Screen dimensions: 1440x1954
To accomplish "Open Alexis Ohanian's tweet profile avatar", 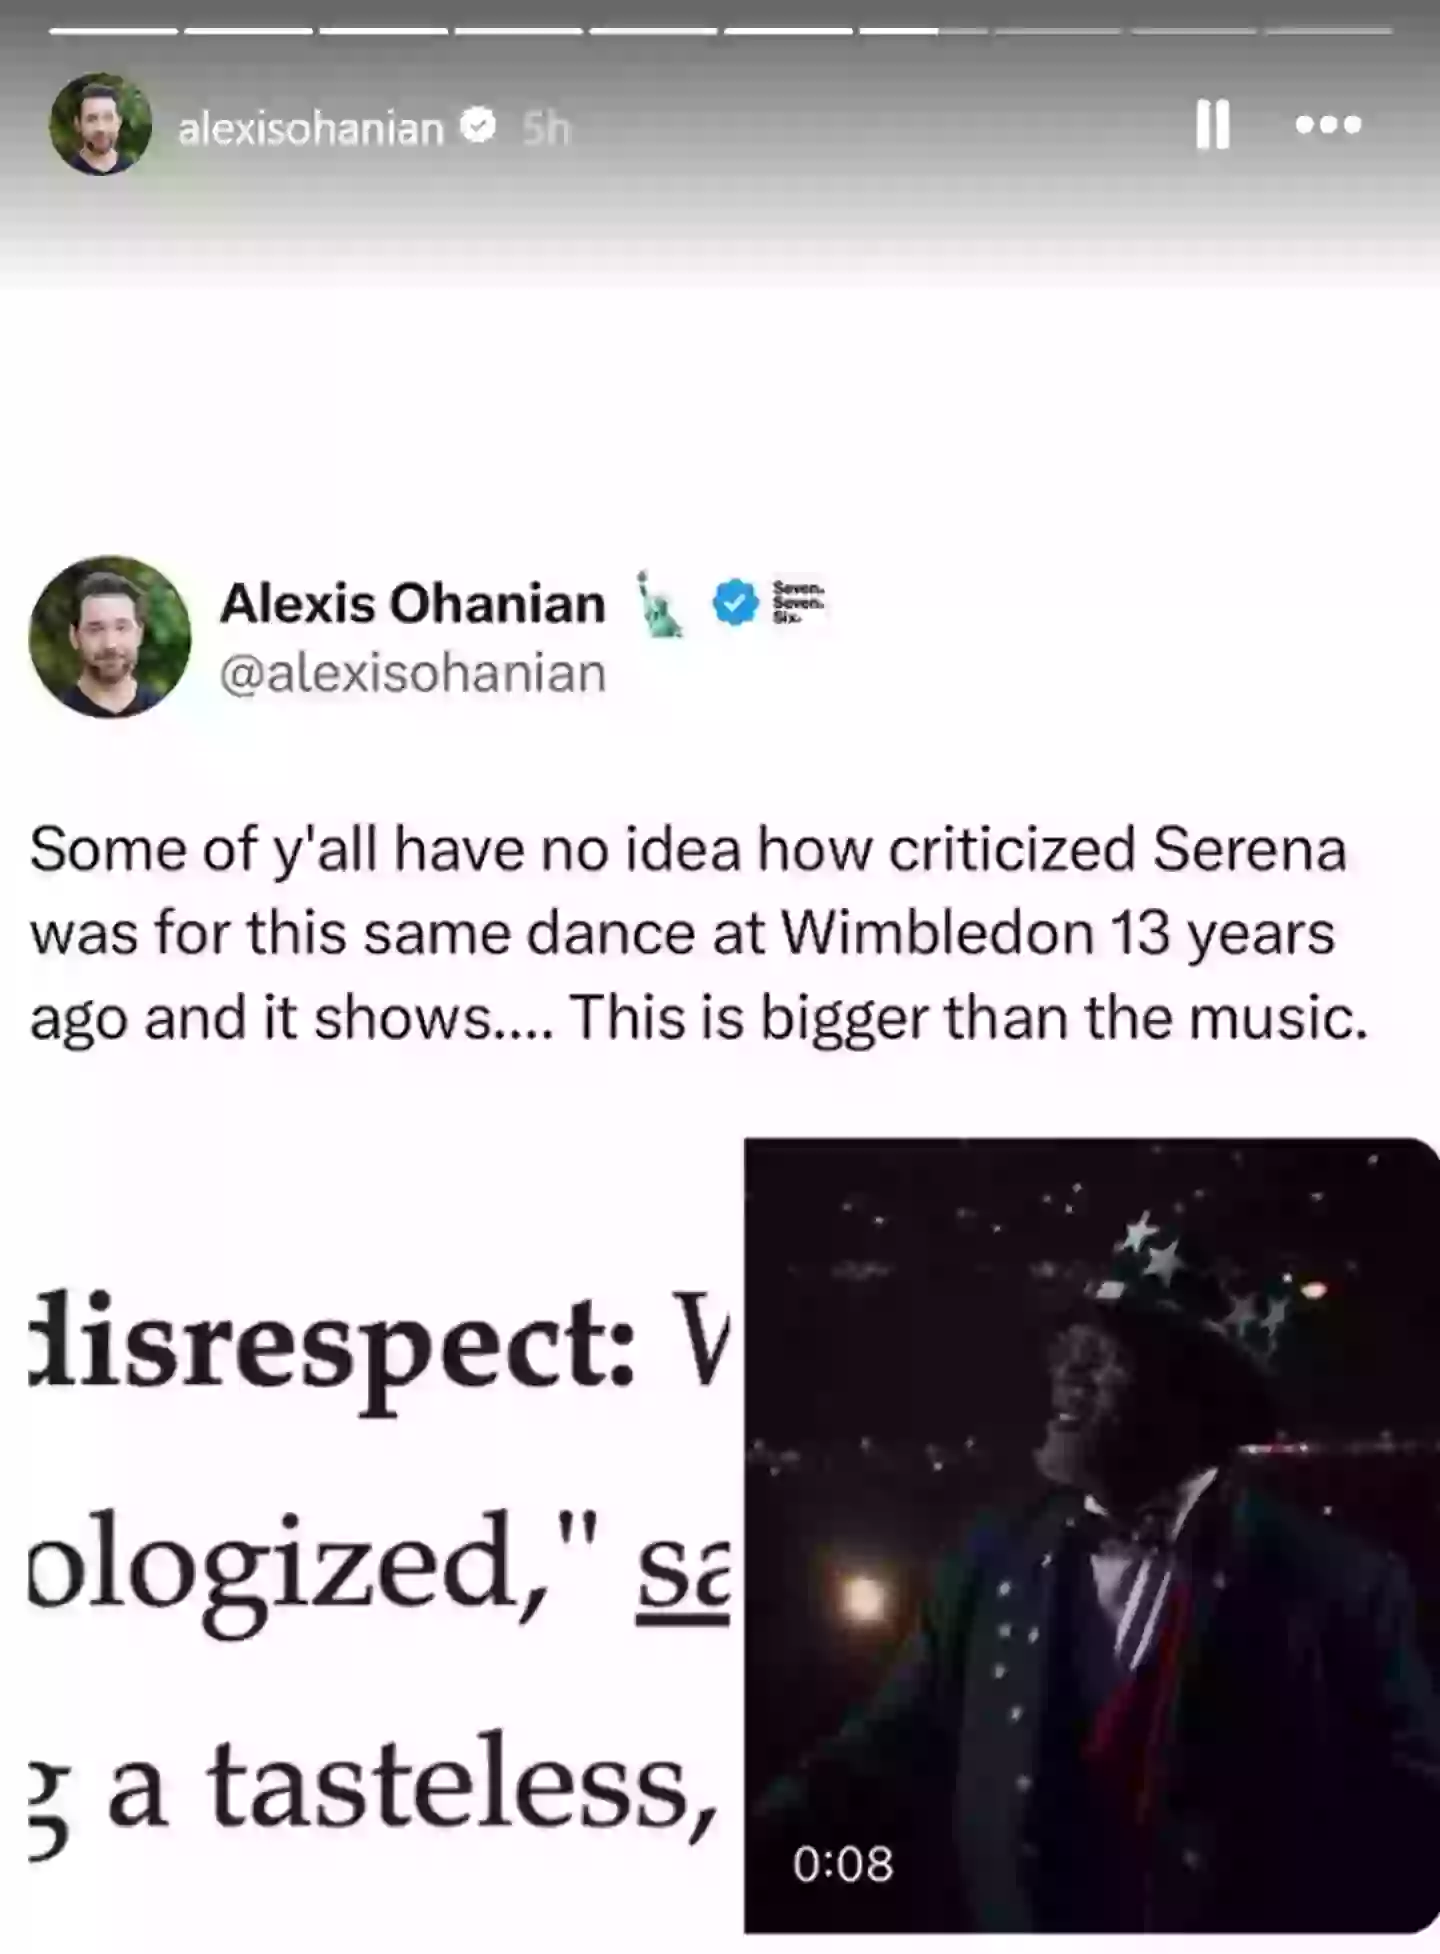I will tap(110, 636).
